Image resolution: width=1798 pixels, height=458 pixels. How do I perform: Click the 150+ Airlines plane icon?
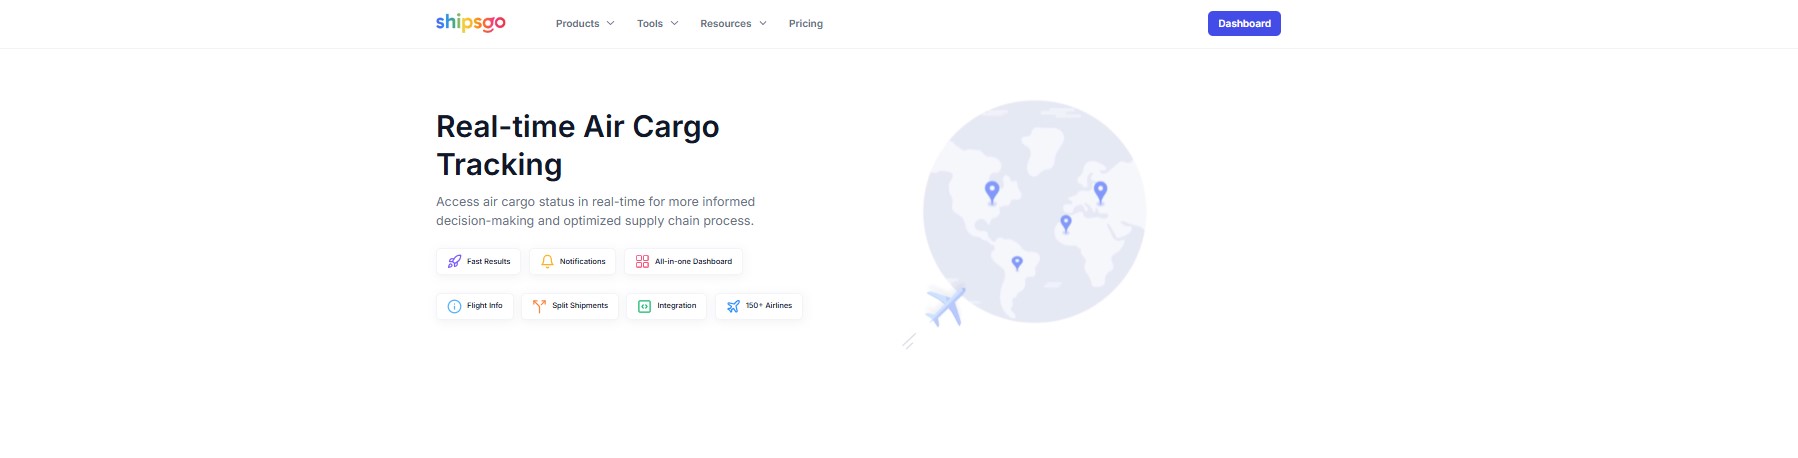(x=733, y=306)
